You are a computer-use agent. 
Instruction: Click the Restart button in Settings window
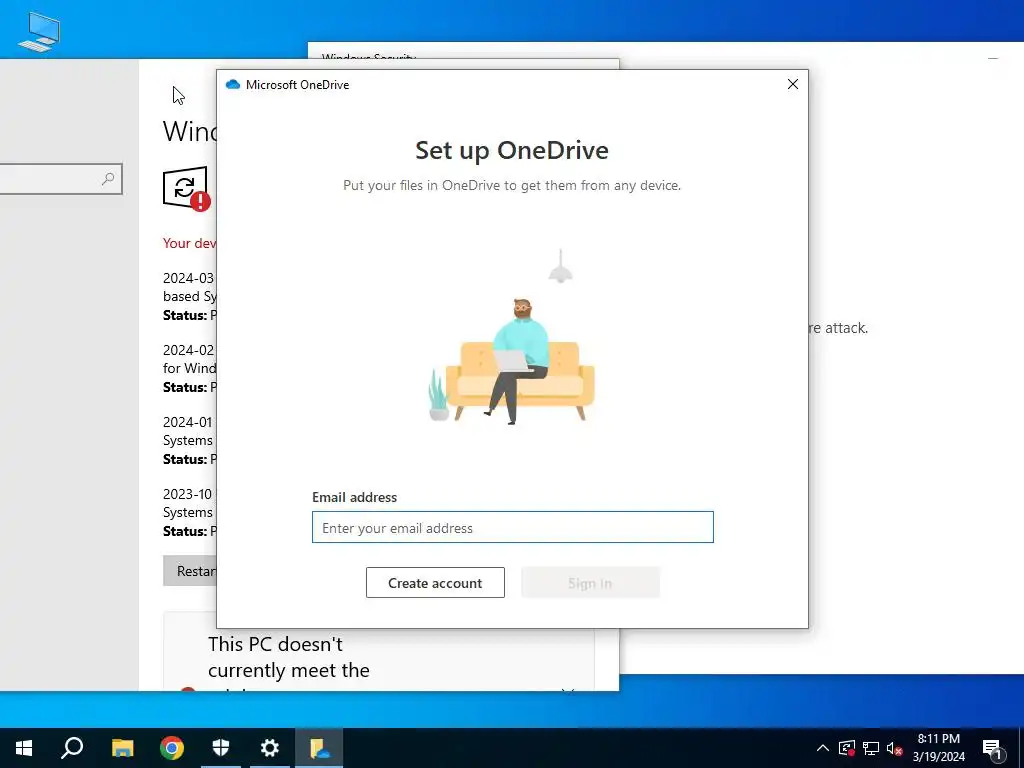tap(190, 571)
